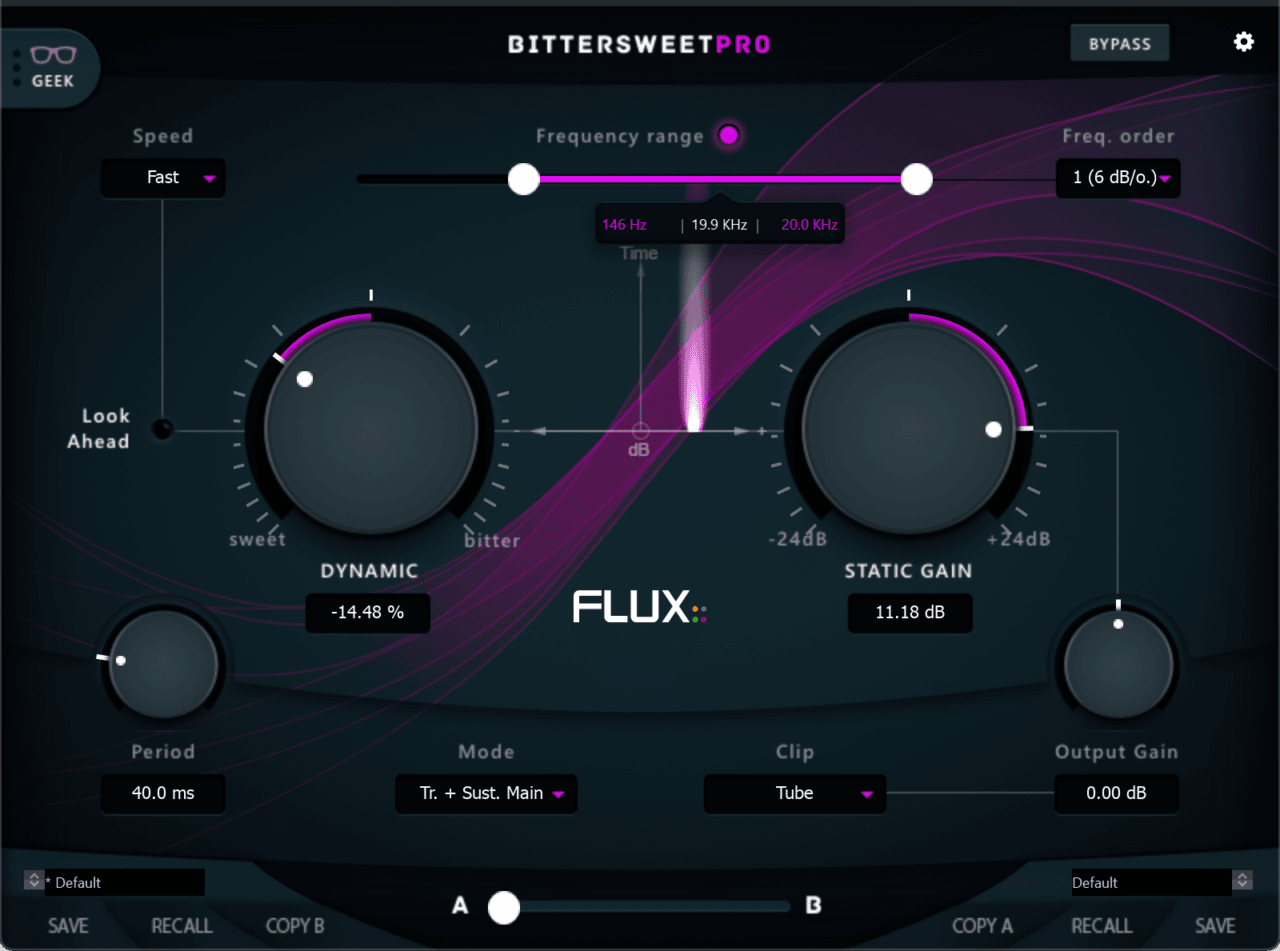The height and width of the screenshot is (951, 1280).
Task: Toggle the Frequency range enable dot
Action: coord(729,135)
